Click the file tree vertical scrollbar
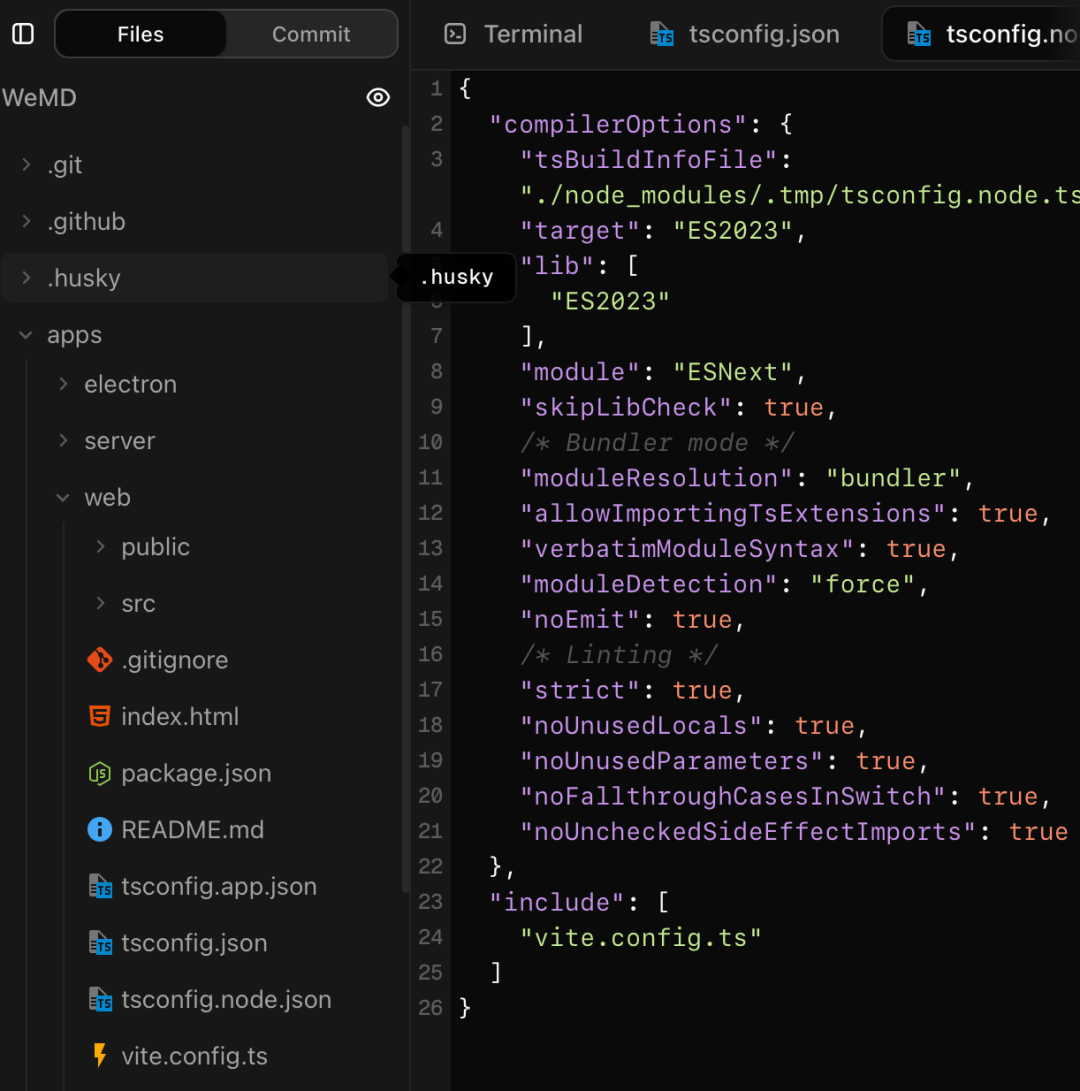Viewport: 1080px width, 1091px height. point(405,500)
